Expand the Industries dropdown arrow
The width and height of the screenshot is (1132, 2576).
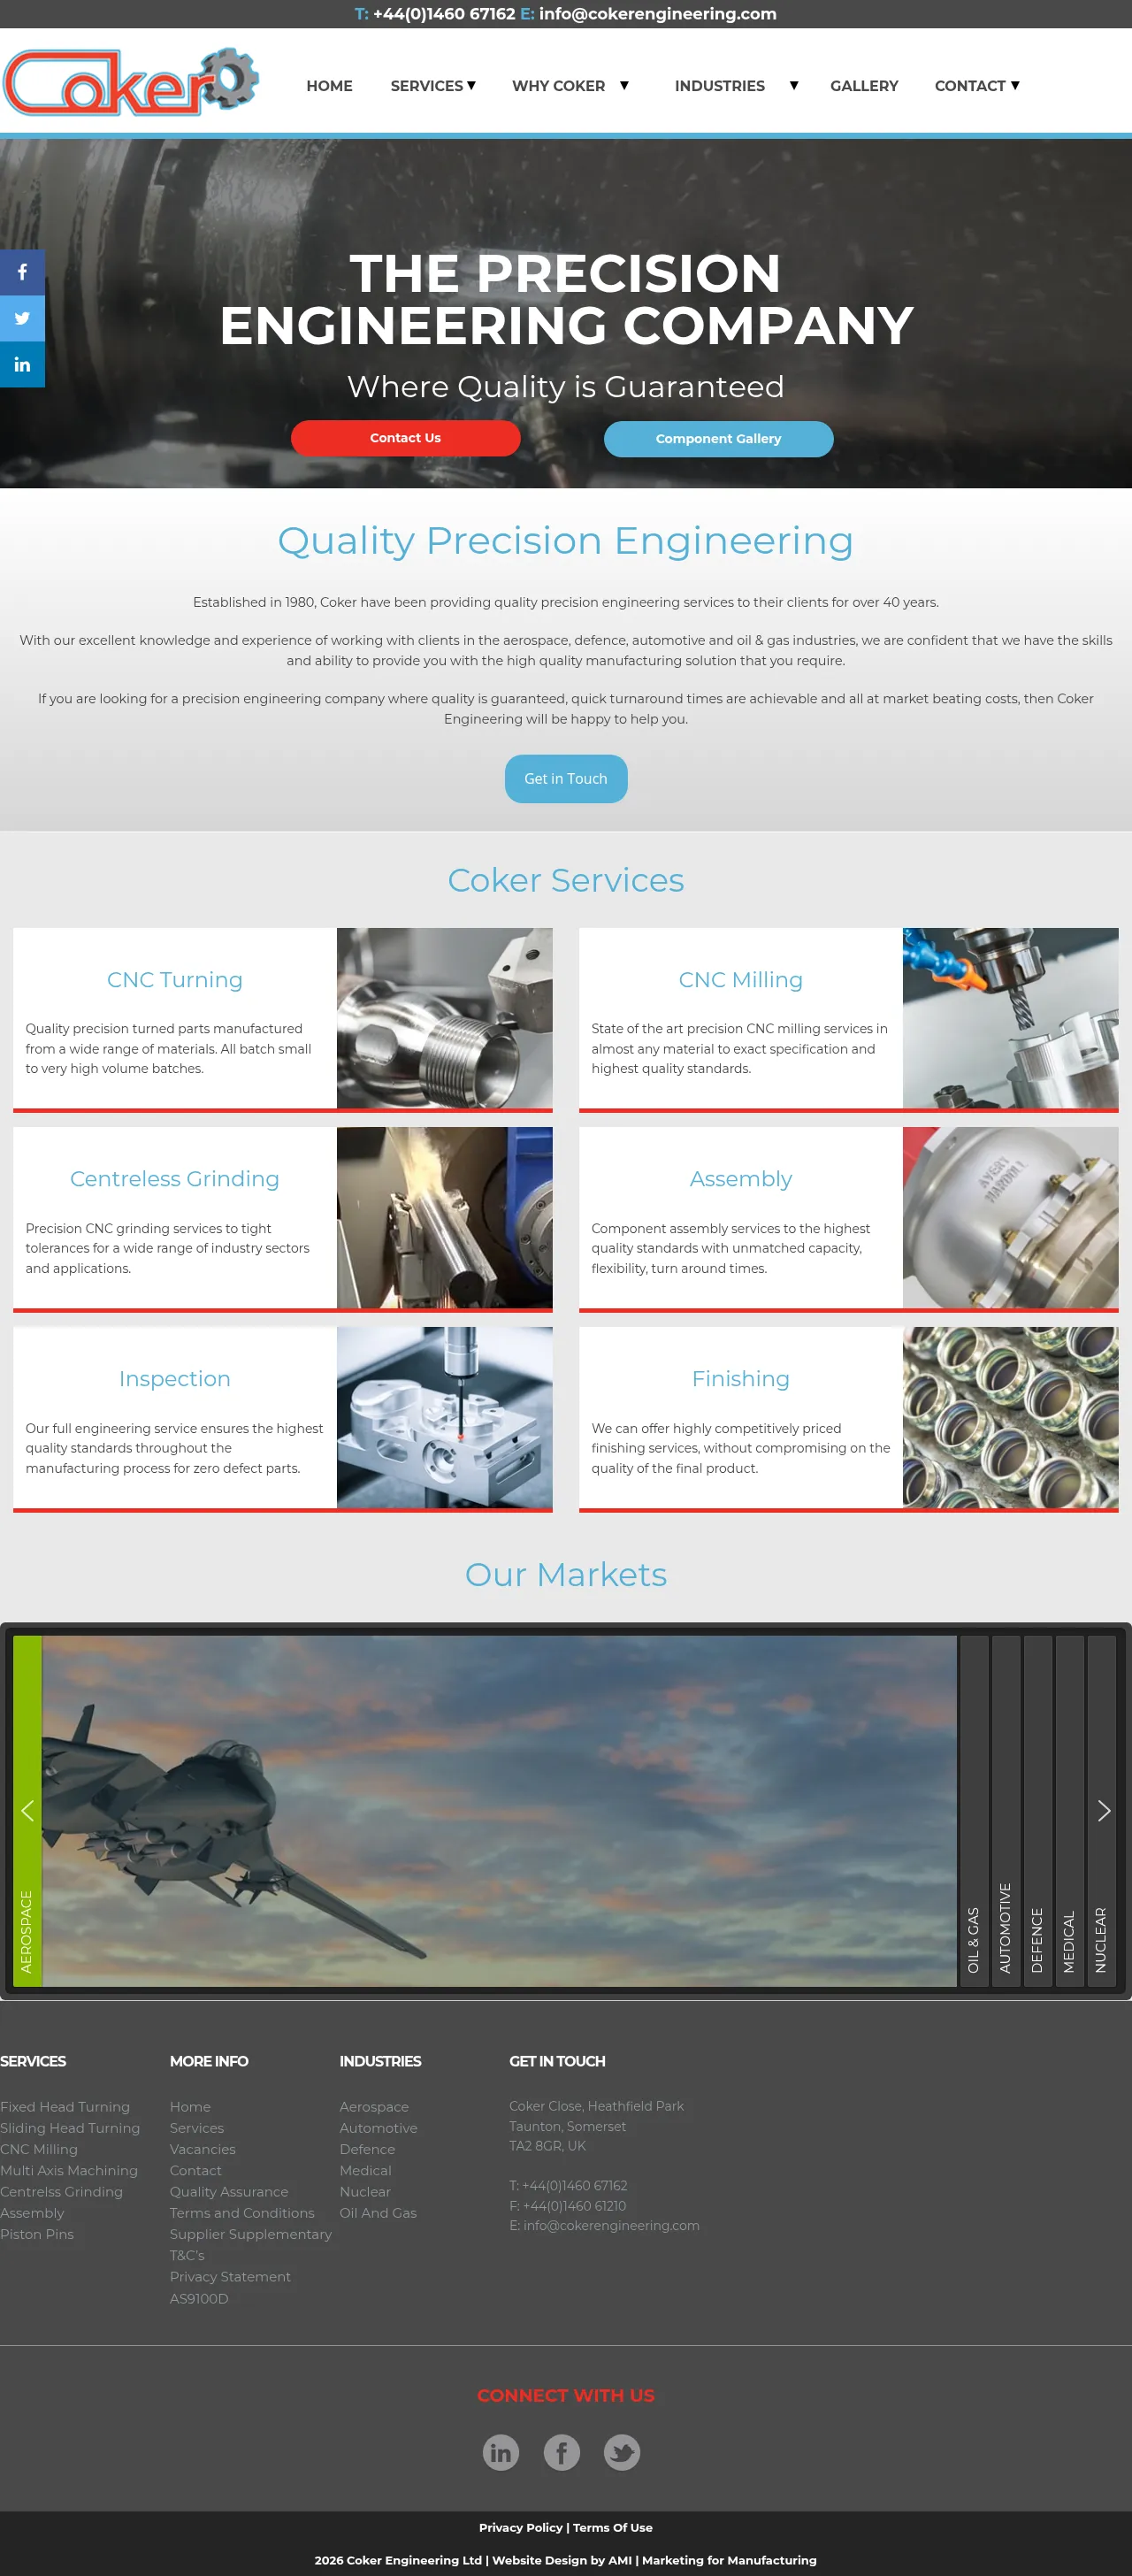[793, 86]
